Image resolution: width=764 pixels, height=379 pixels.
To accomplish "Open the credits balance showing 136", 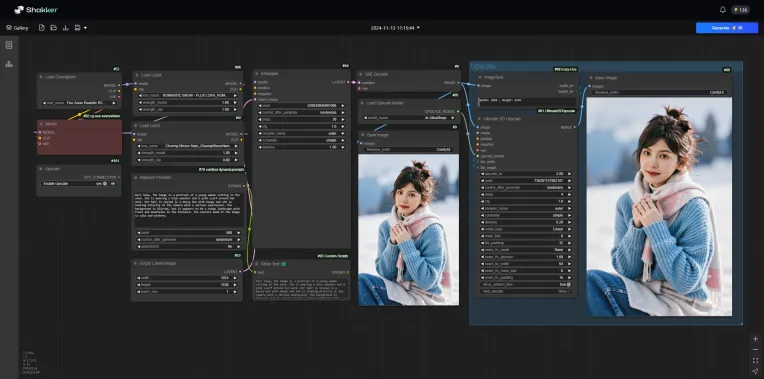I will tap(740, 10).
